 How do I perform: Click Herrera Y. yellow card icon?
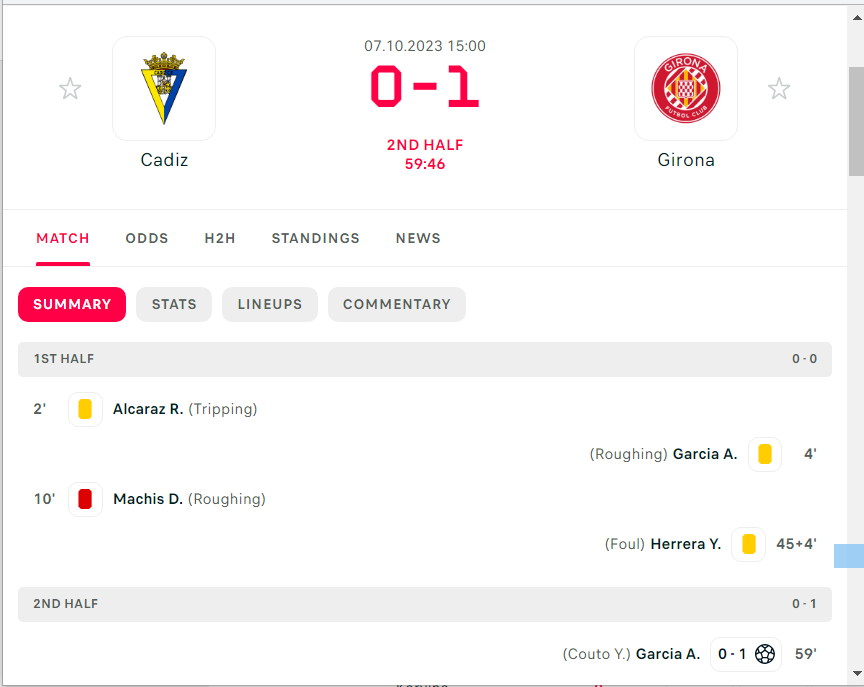pos(748,544)
